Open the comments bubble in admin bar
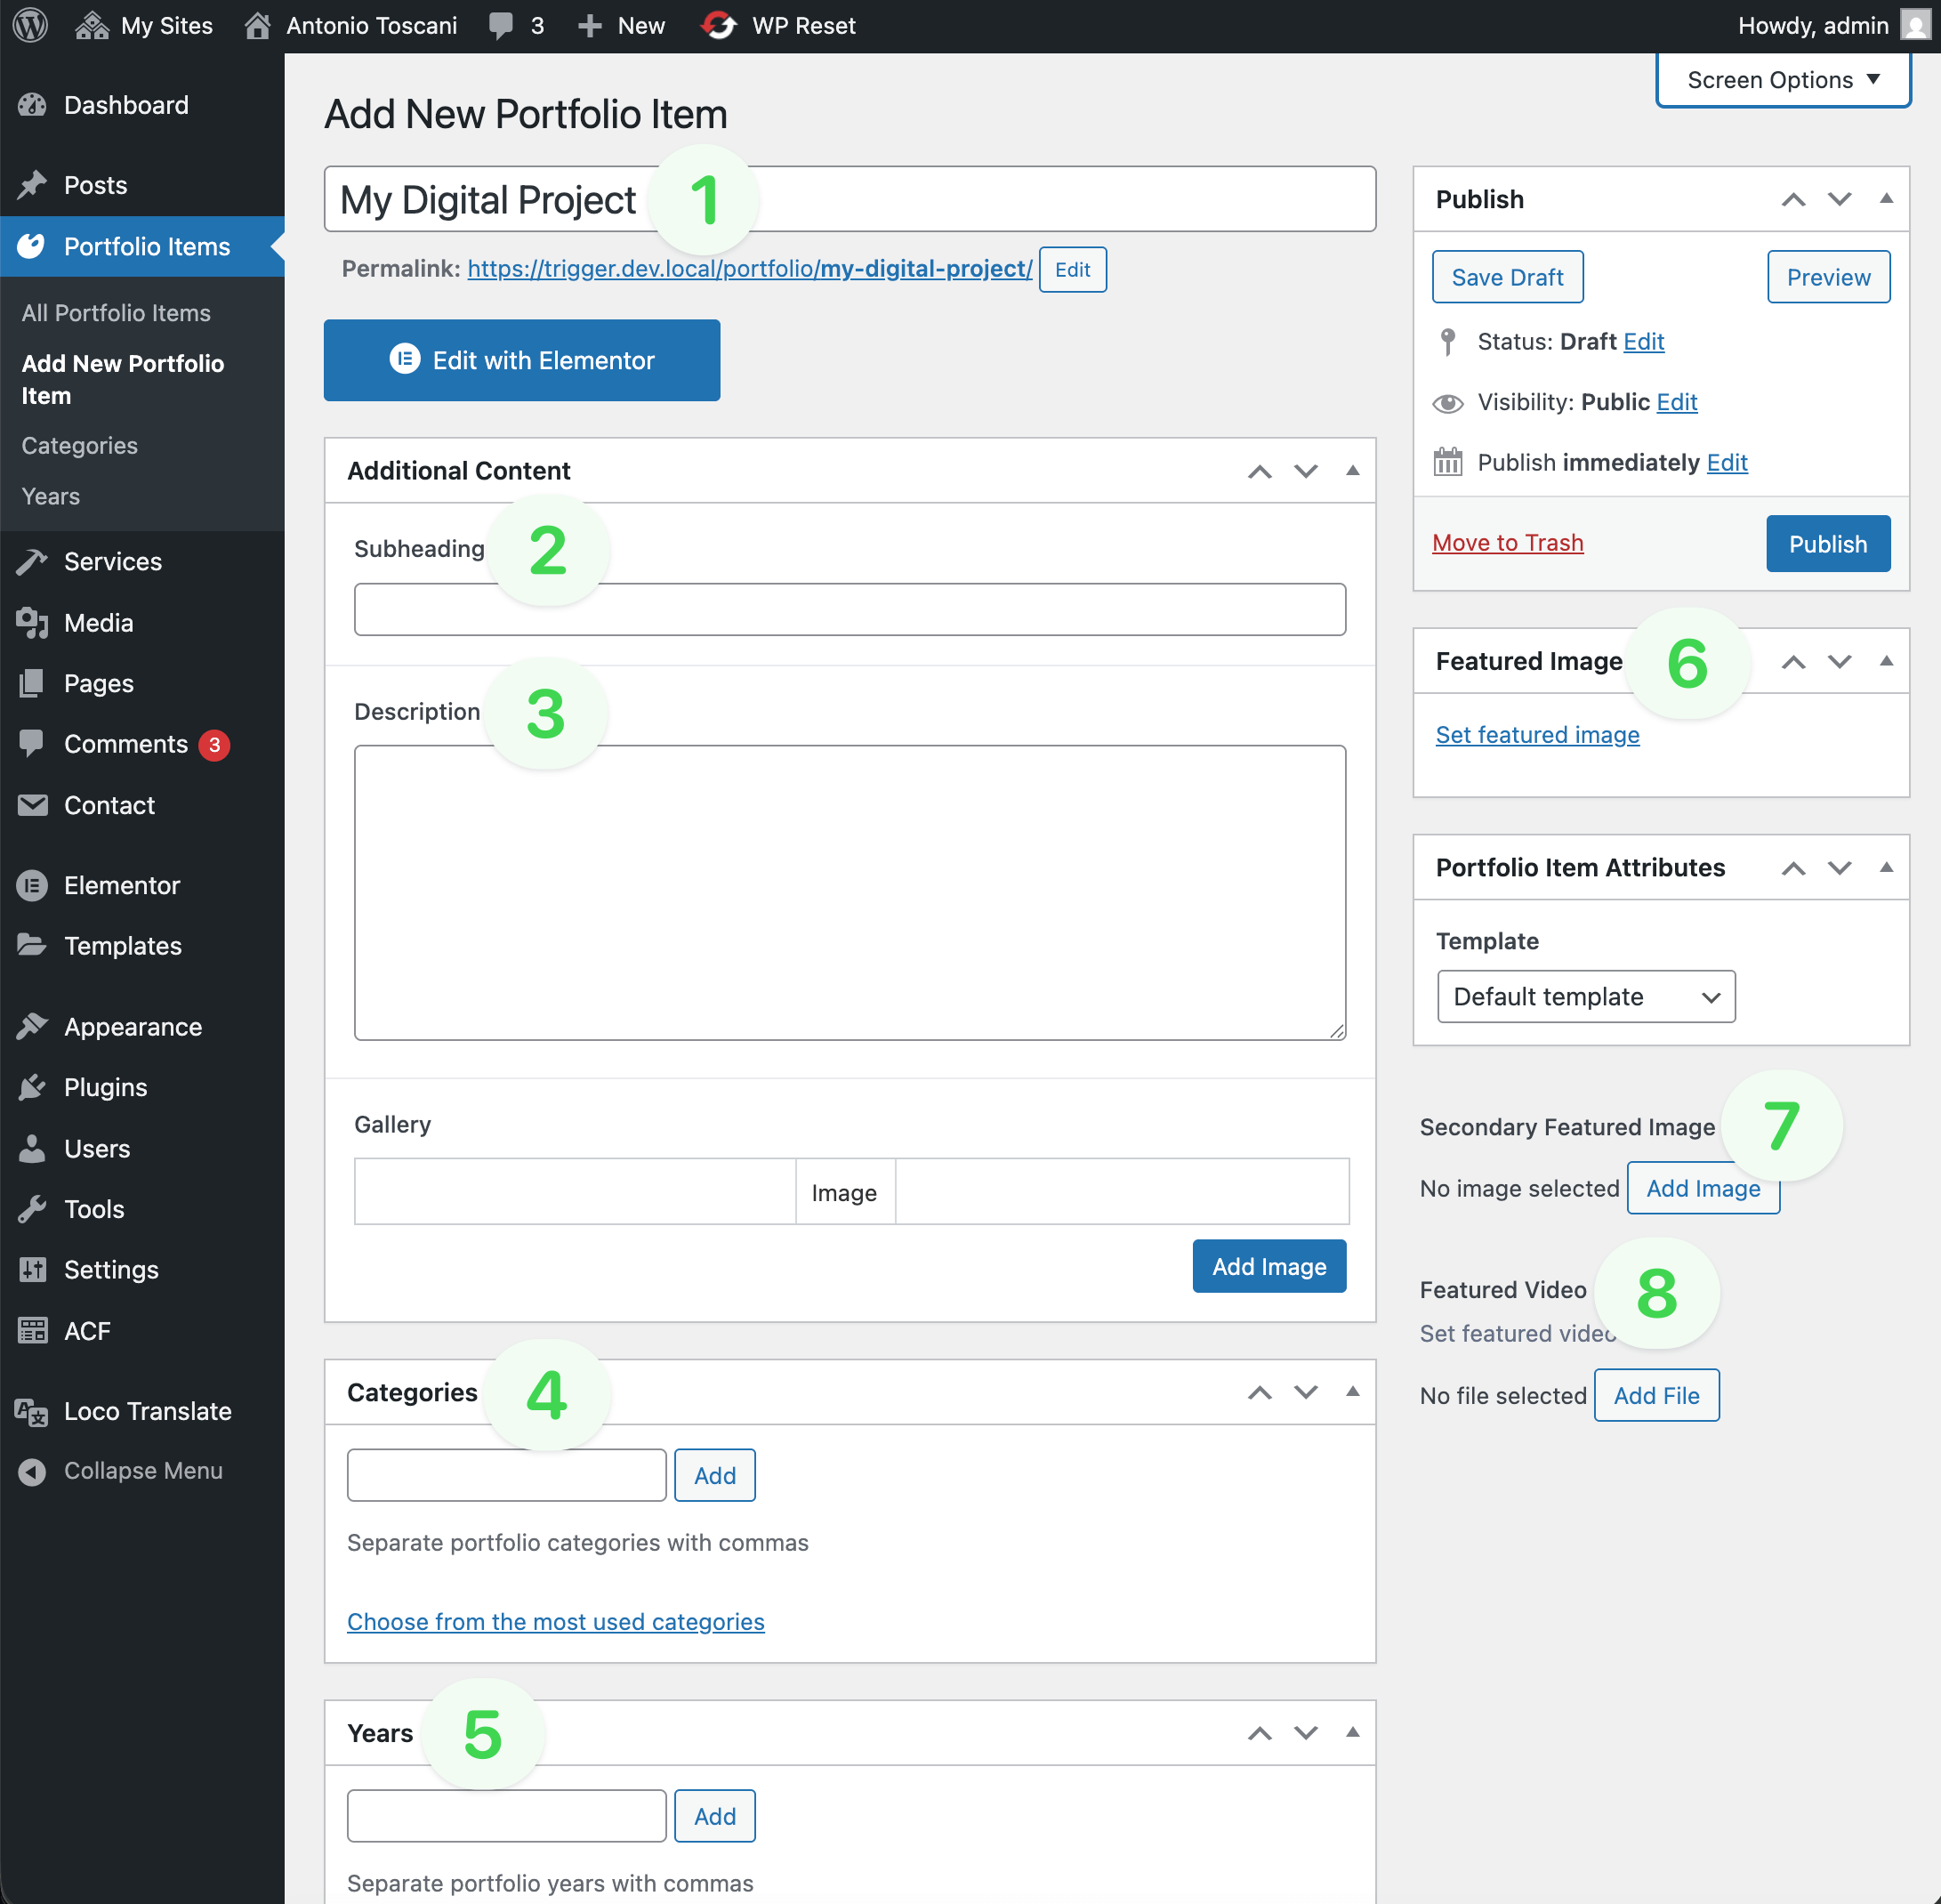The image size is (1941, 1904). coord(501,25)
